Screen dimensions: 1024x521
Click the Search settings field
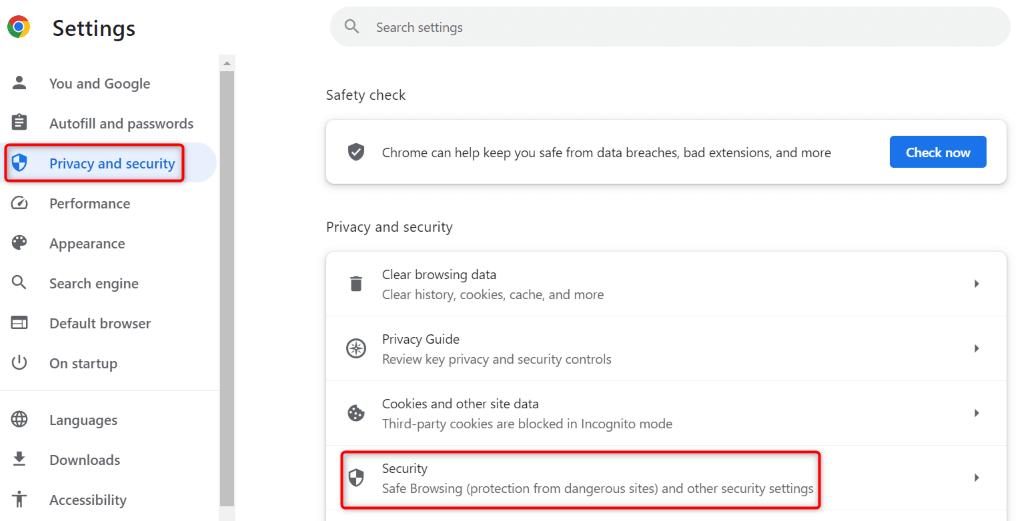tap(670, 27)
